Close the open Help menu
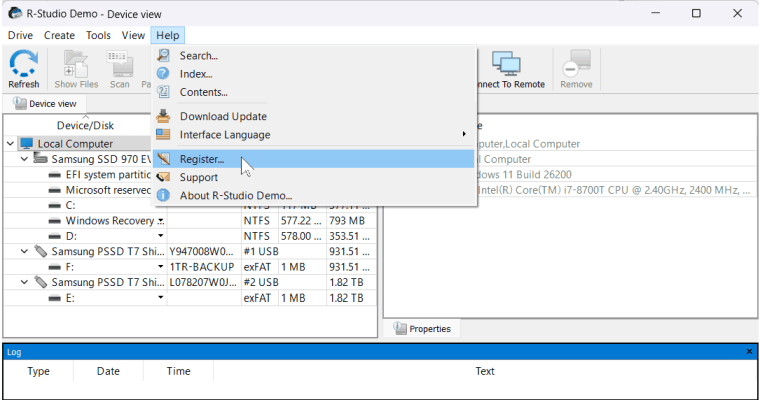The width and height of the screenshot is (760, 400). (x=168, y=35)
